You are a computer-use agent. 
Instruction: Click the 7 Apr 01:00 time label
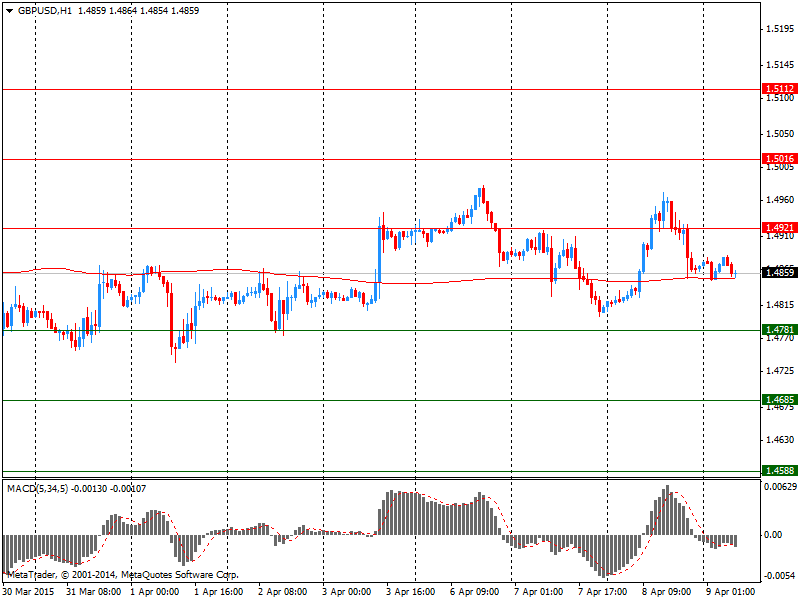click(x=538, y=592)
